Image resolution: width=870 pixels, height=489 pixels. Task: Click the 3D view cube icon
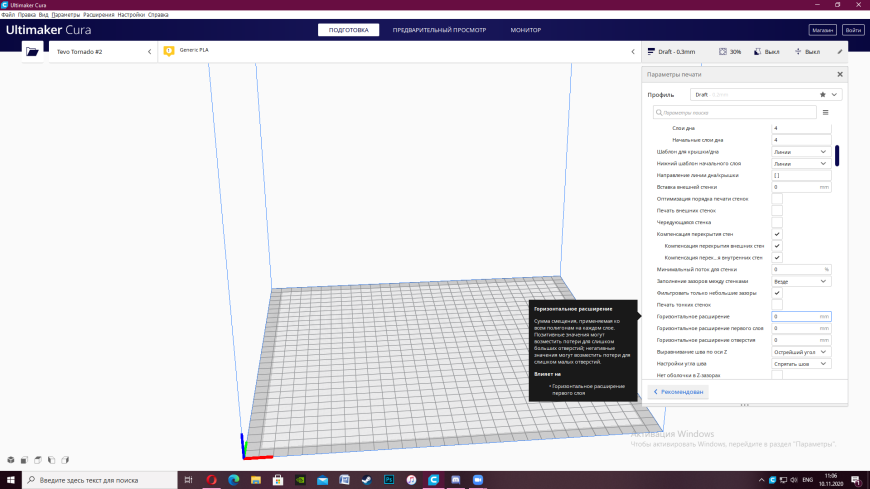[x=11, y=460]
